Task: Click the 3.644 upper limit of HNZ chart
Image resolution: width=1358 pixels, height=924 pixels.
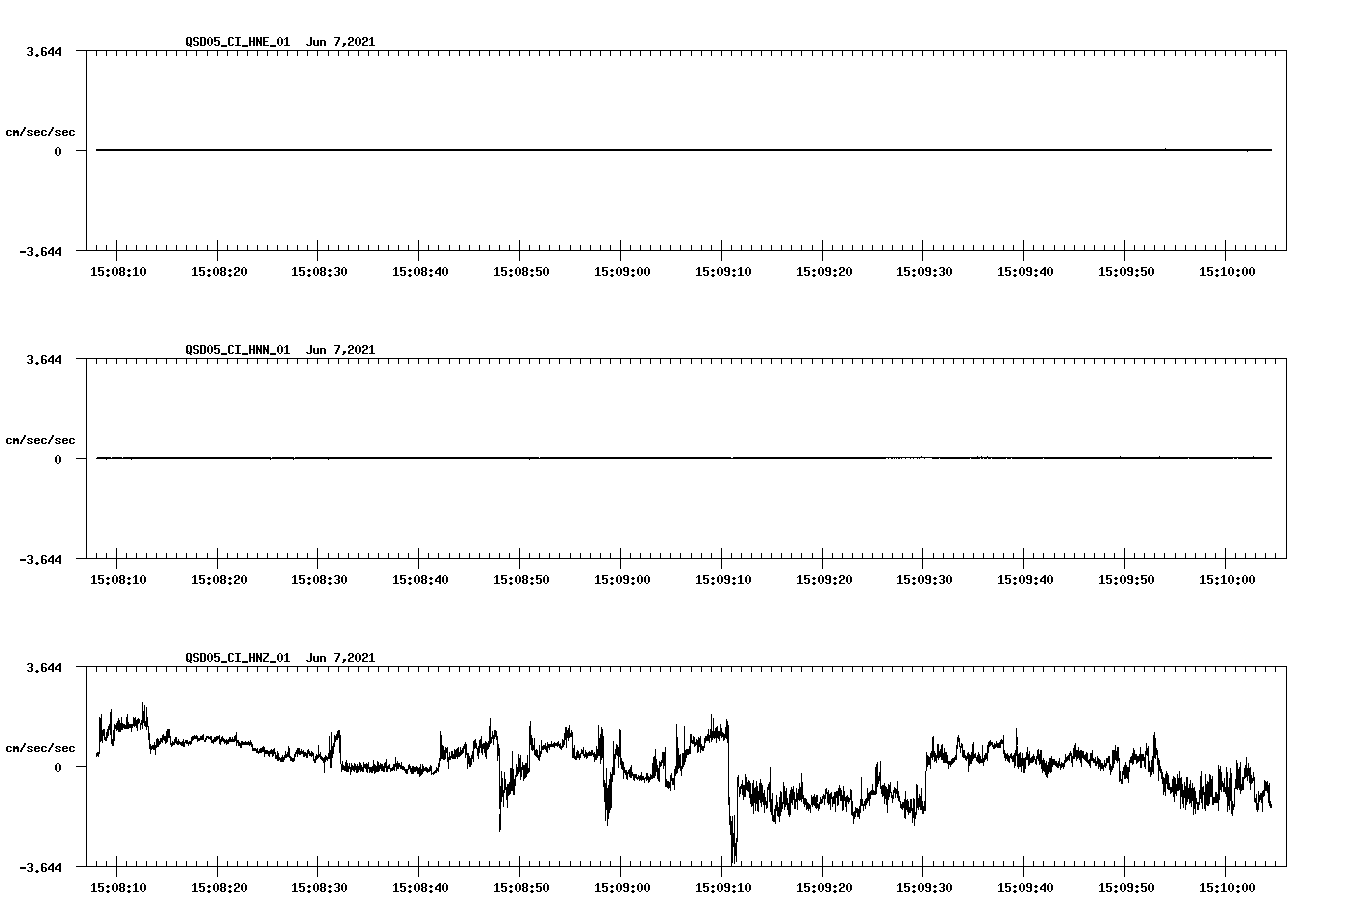Action: 44,667
